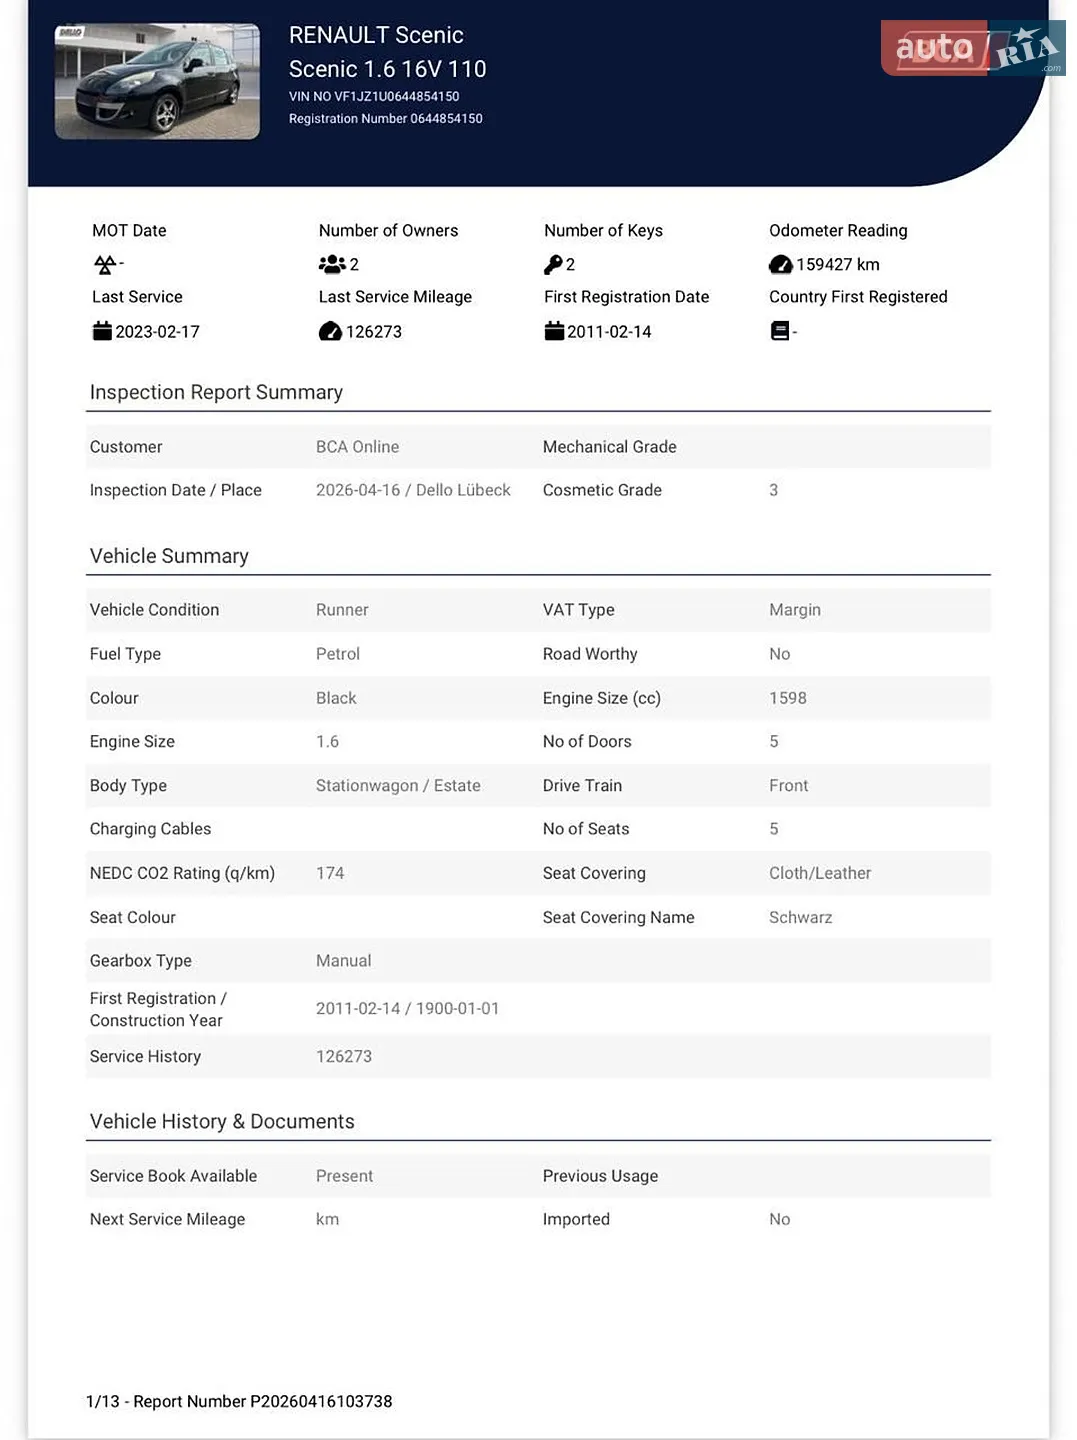Viewport: 1077px width, 1440px height.
Task: Click Fuel Type value 'Petrol'
Action: click(x=338, y=654)
